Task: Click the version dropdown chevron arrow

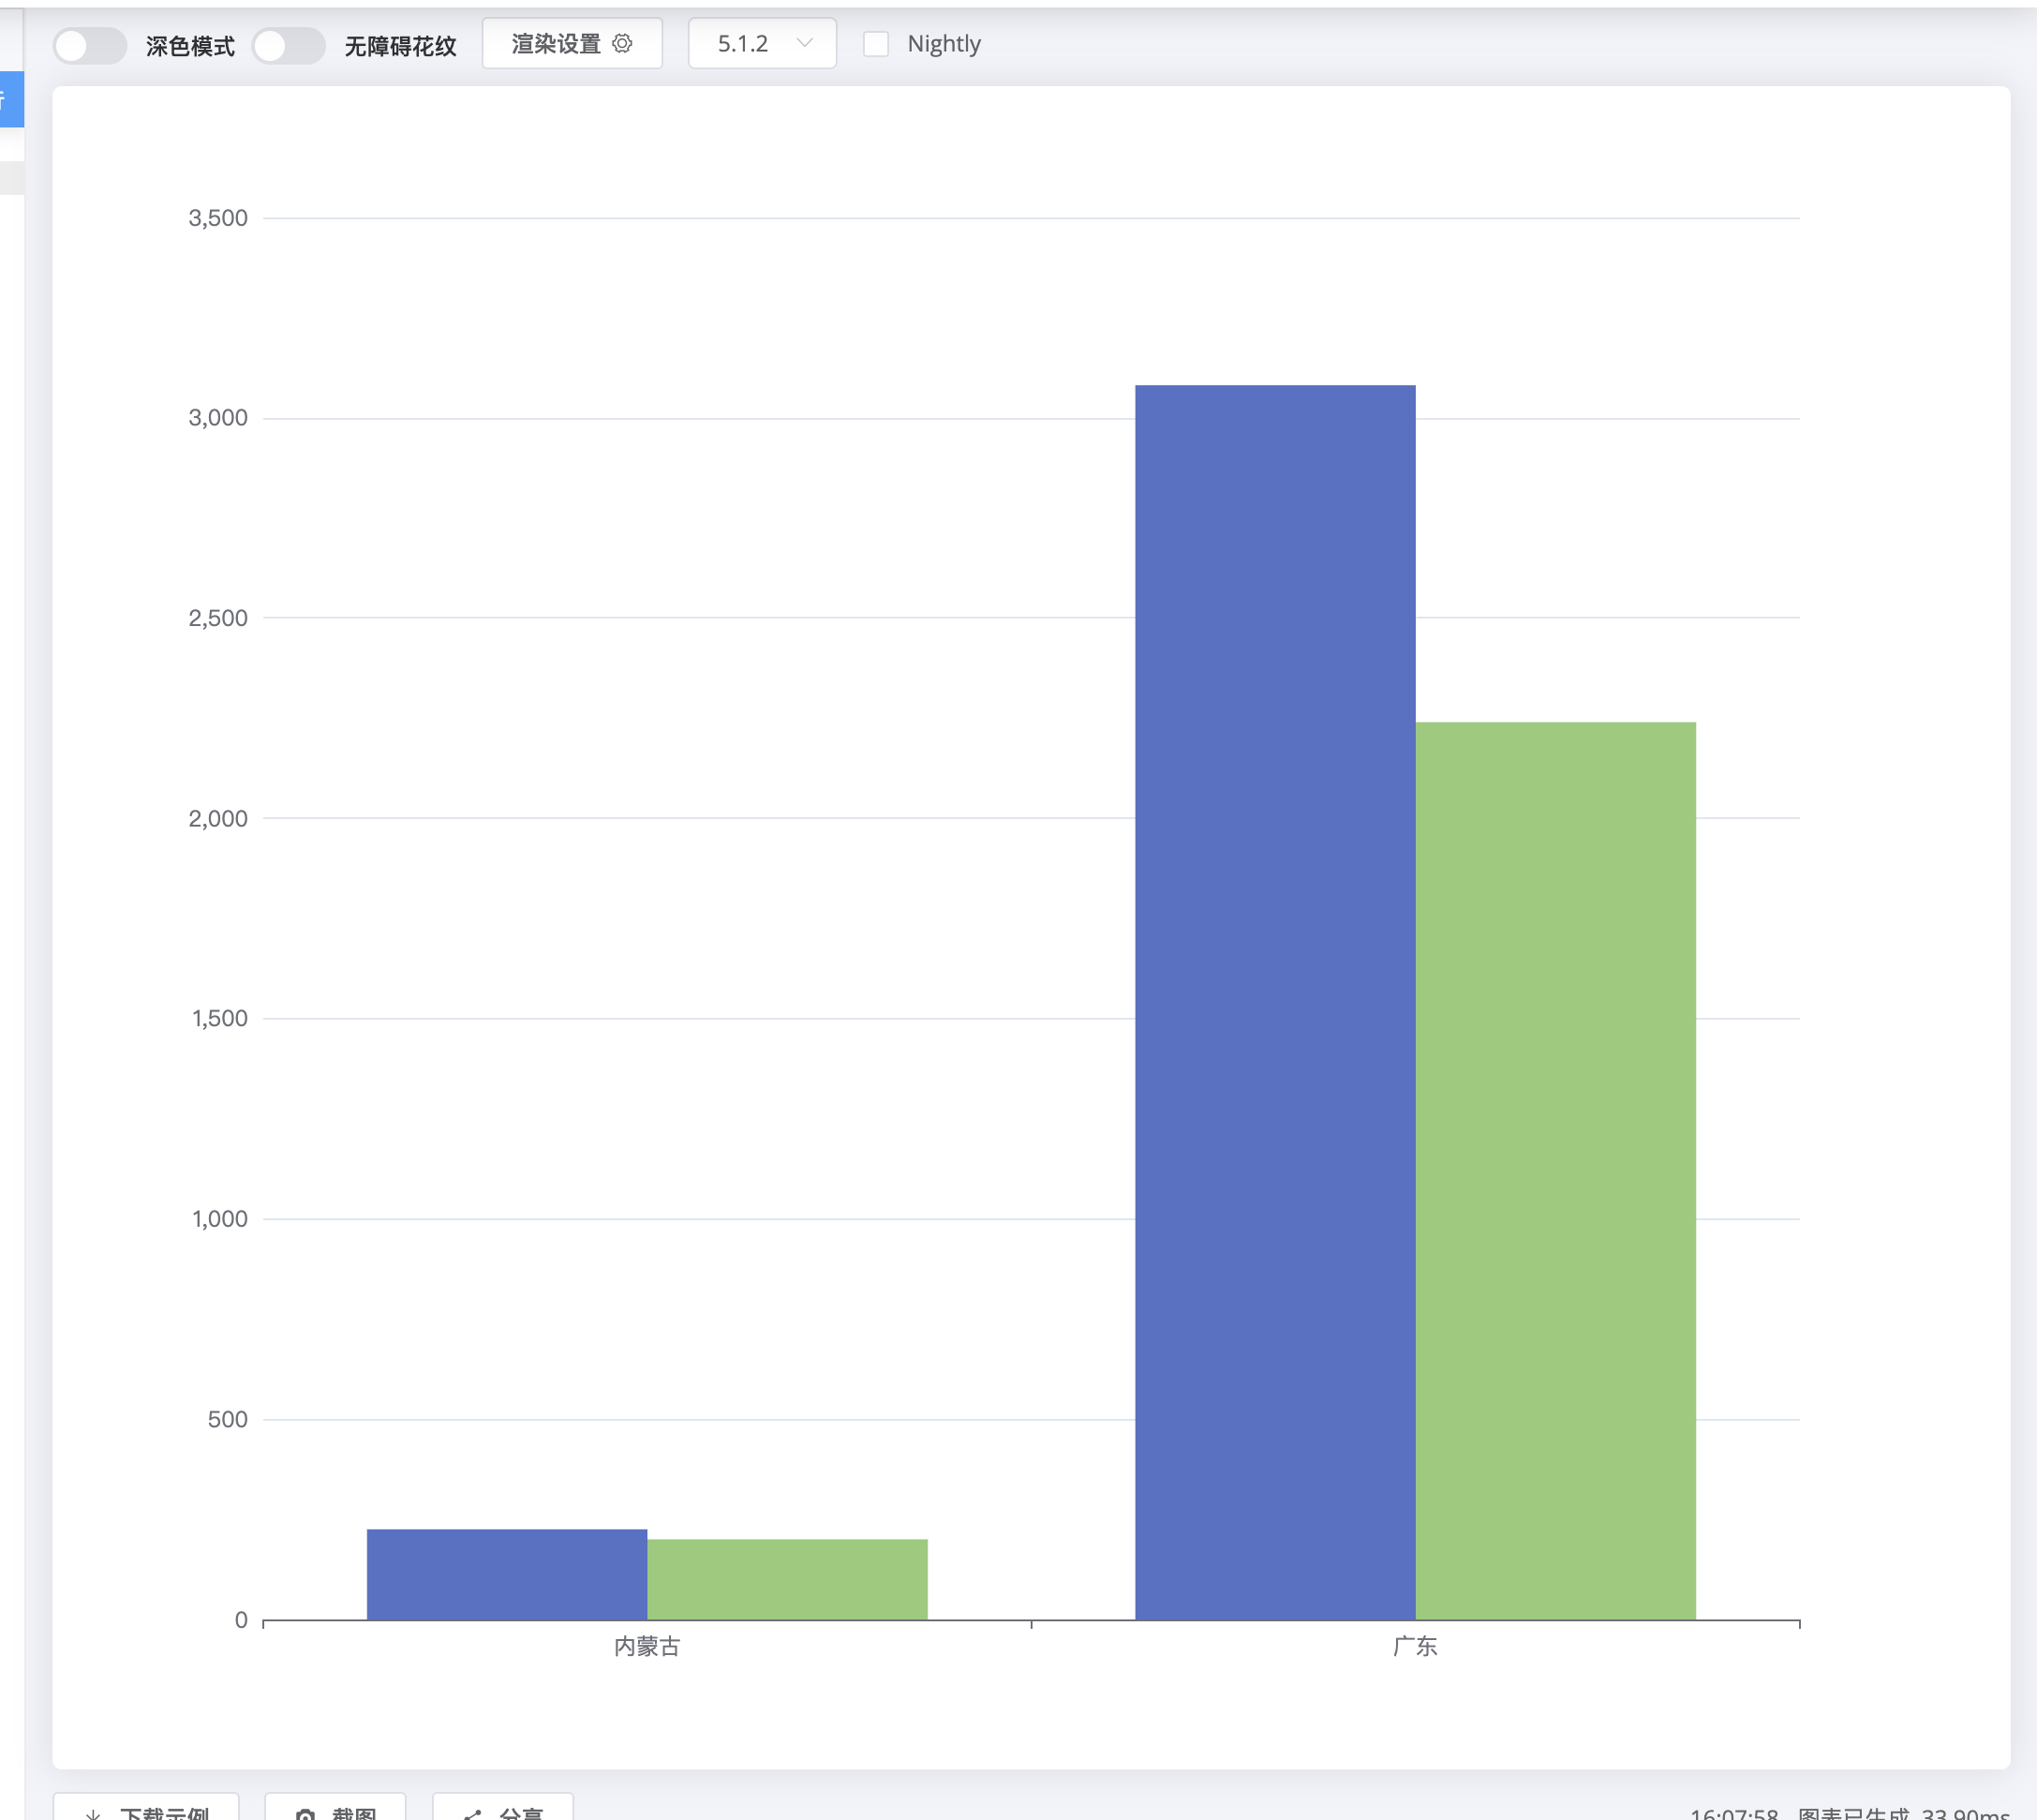Action: (804, 43)
